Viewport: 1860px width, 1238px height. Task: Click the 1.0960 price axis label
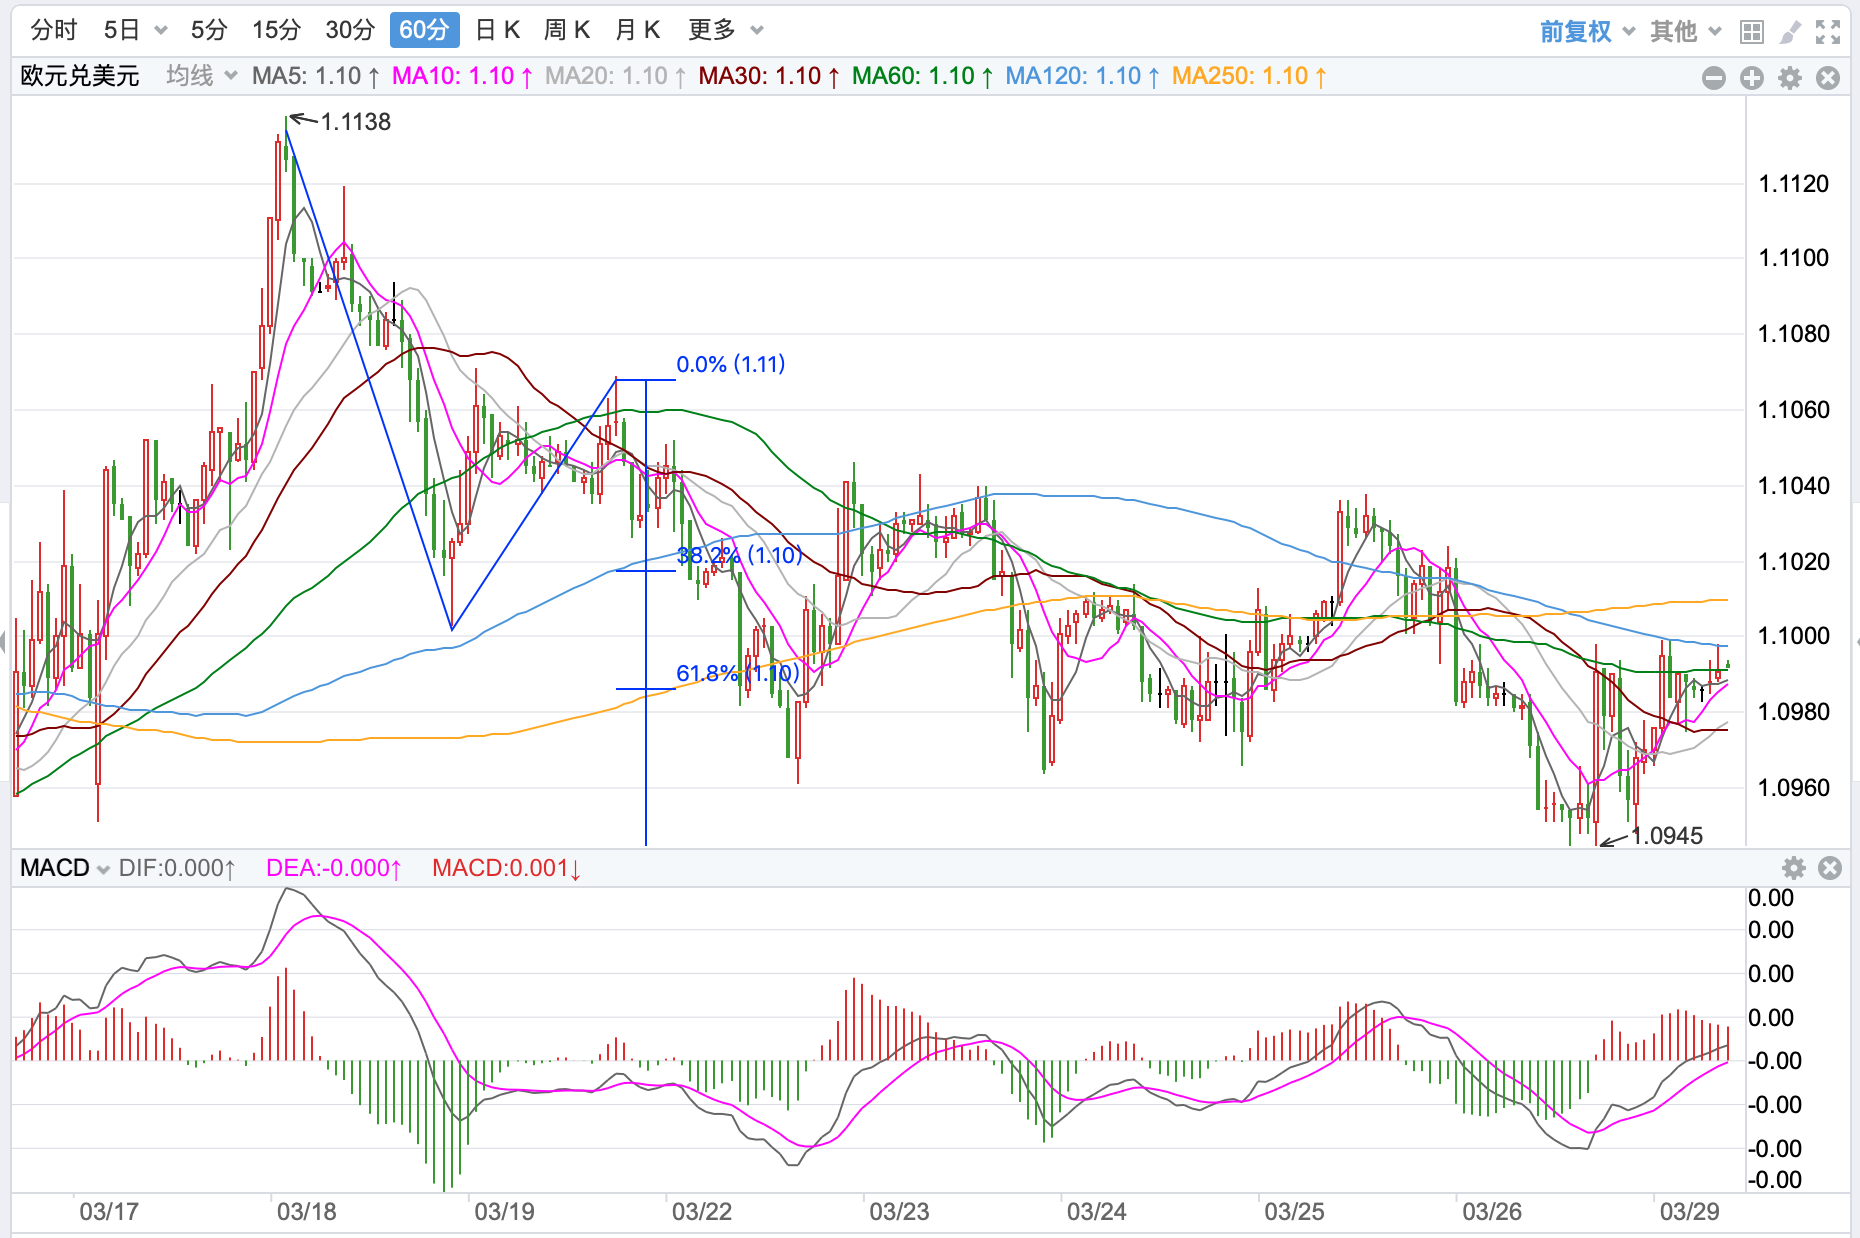click(1794, 788)
